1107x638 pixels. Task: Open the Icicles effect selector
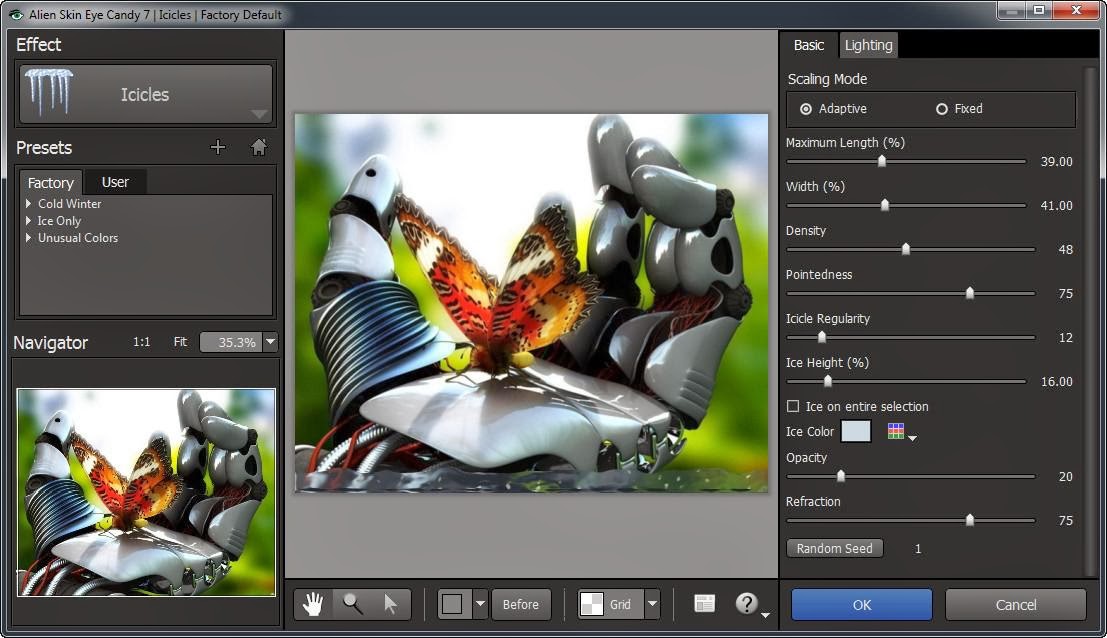click(145, 94)
